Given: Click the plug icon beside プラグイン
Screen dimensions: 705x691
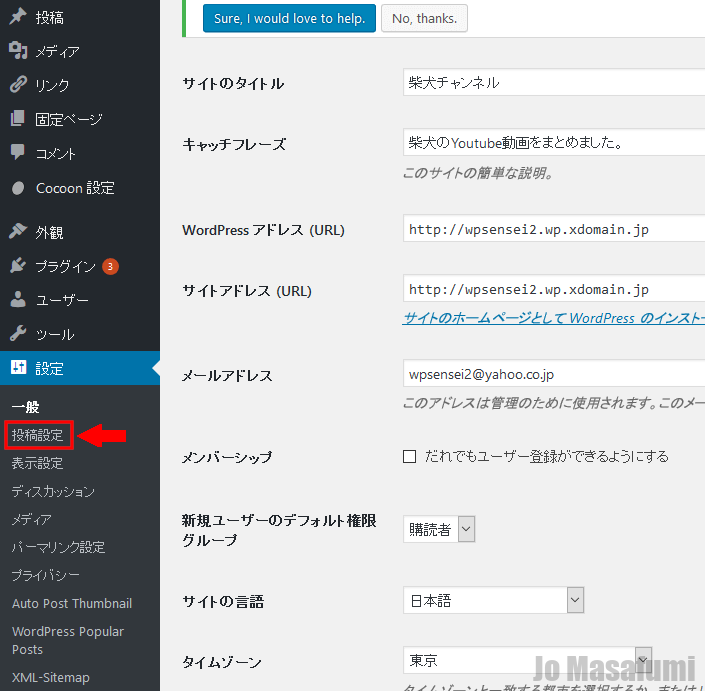Looking at the screenshot, I should (x=18, y=265).
